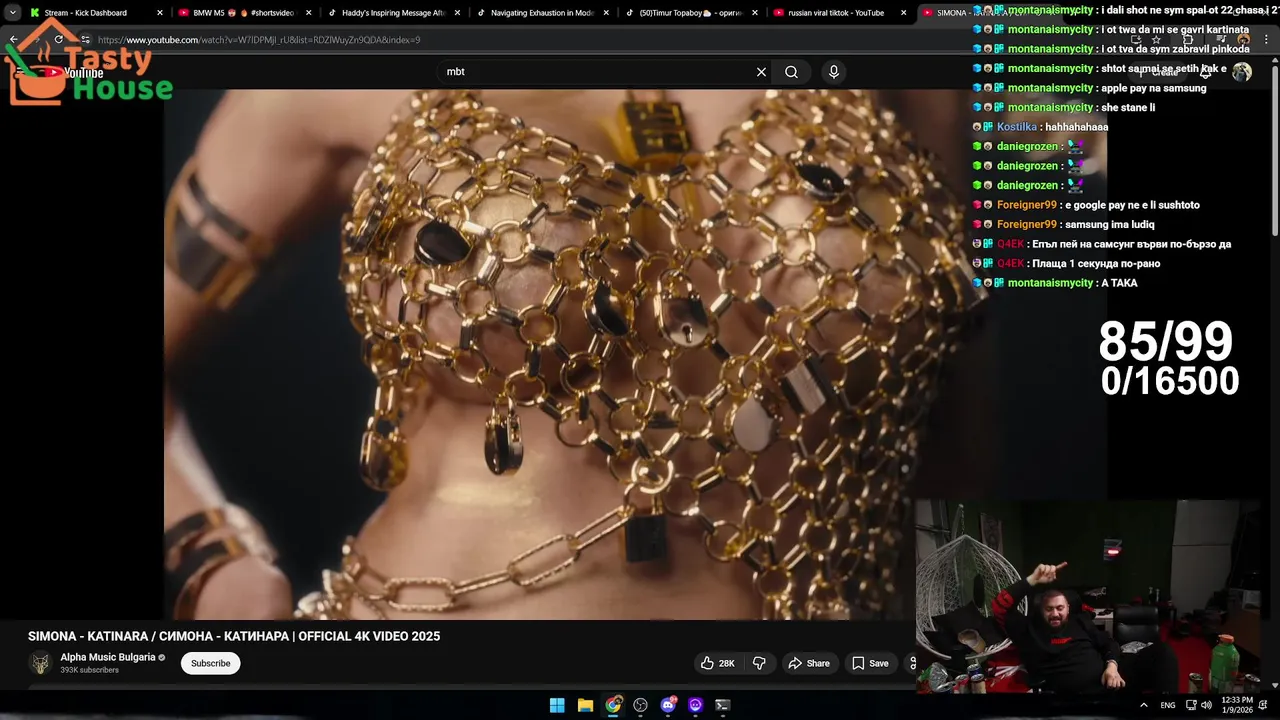Open the purple round app icon in taskbar
Screen dimensions: 1280x720
click(x=695, y=705)
